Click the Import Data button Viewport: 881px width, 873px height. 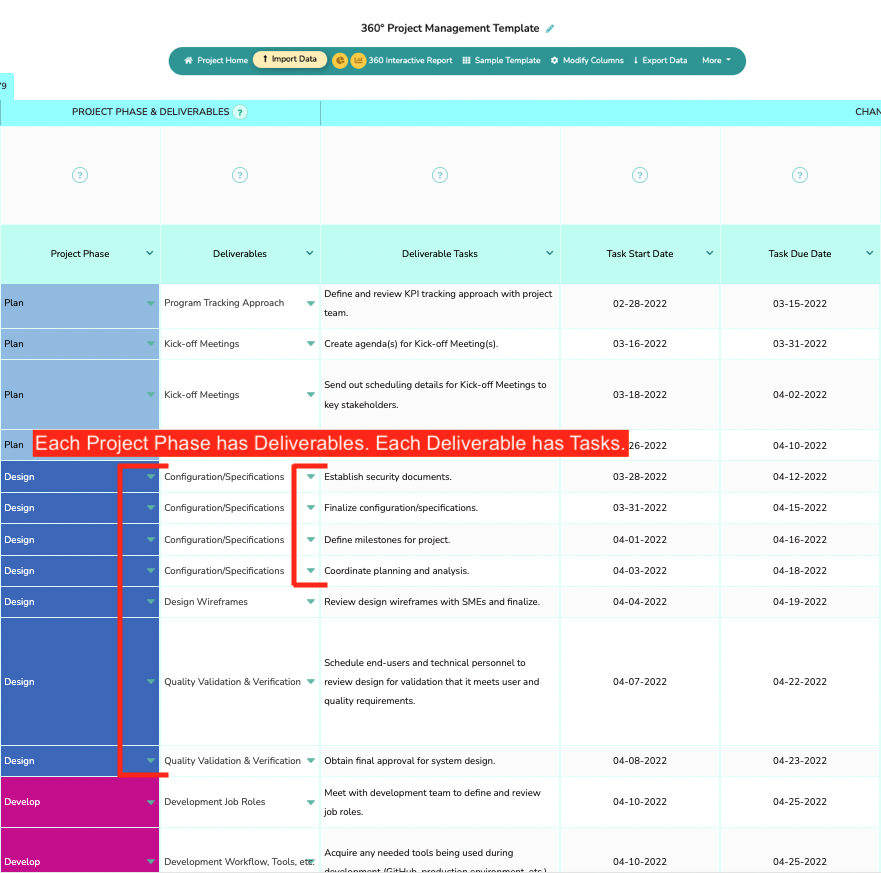[290, 59]
